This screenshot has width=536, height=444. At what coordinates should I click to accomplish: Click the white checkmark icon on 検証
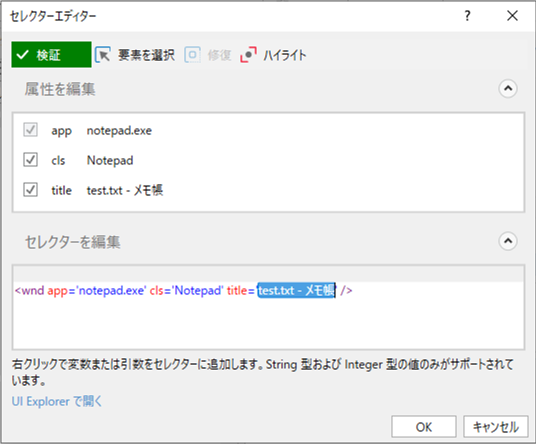tap(23, 55)
